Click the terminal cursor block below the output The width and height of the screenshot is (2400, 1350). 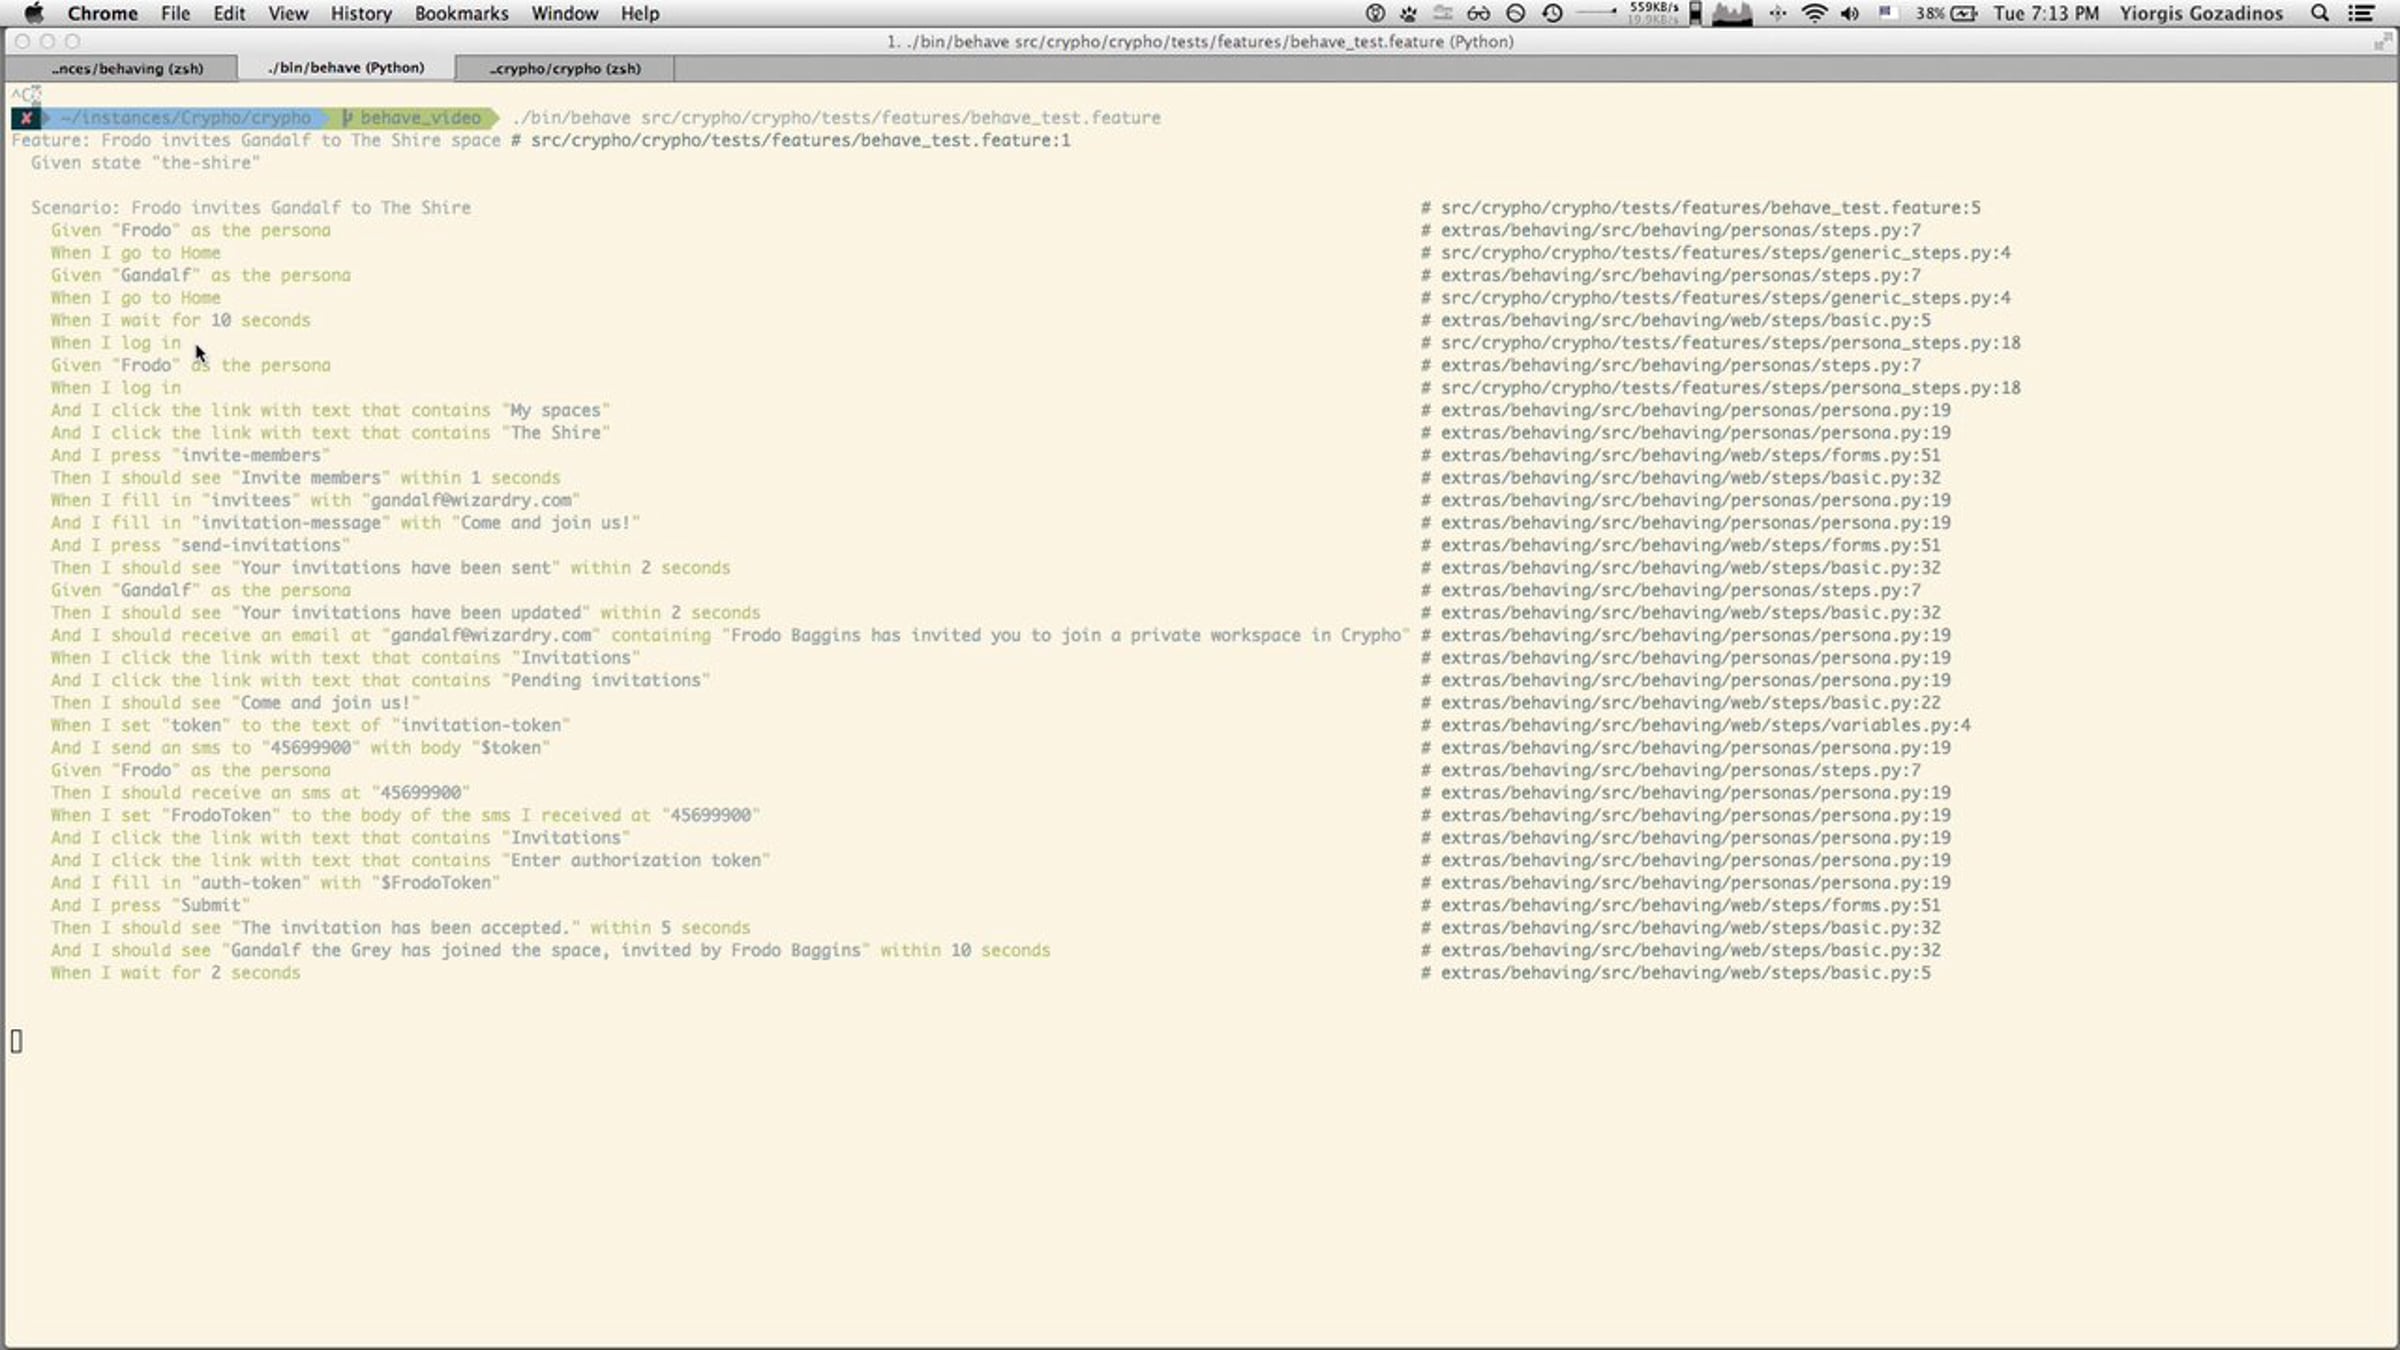(16, 1041)
